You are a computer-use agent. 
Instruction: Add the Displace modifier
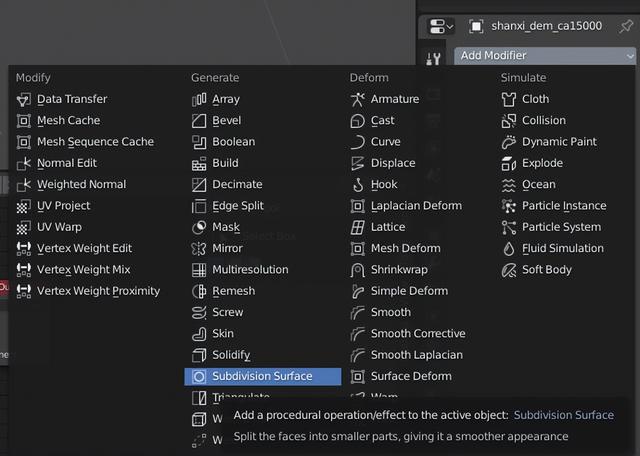click(392, 163)
